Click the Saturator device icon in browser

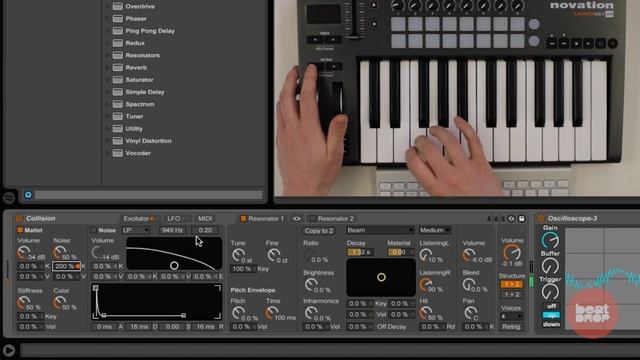point(118,80)
